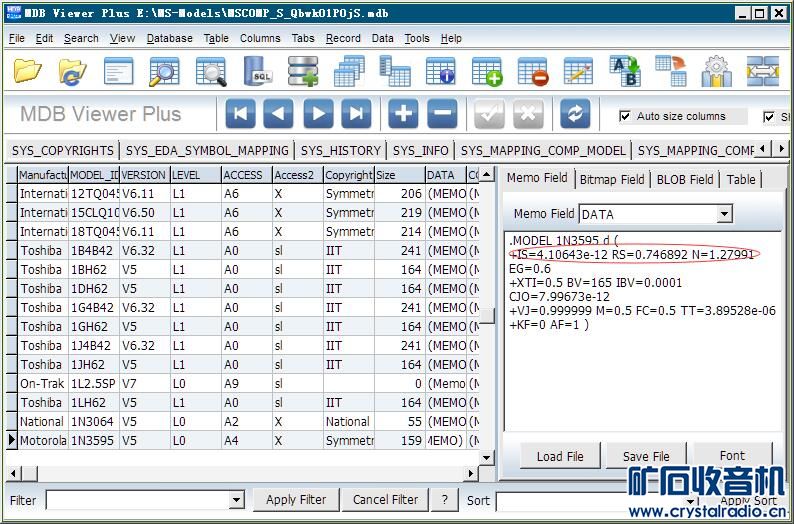Open file with the yellow folder icon
This screenshot has height=524, width=794.
[27, 71]
